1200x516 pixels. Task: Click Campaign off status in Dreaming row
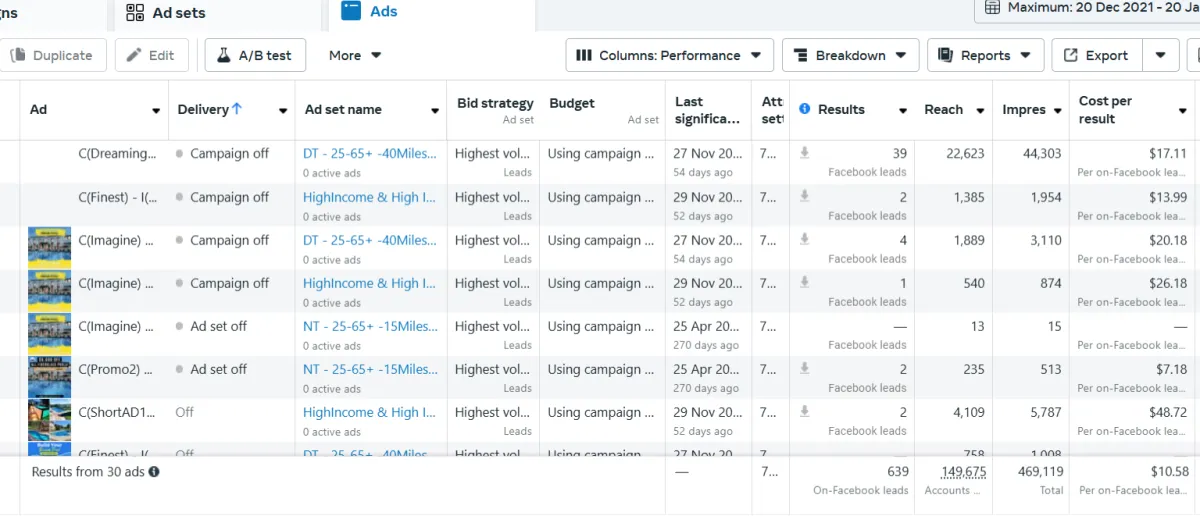tap(229, 154)
